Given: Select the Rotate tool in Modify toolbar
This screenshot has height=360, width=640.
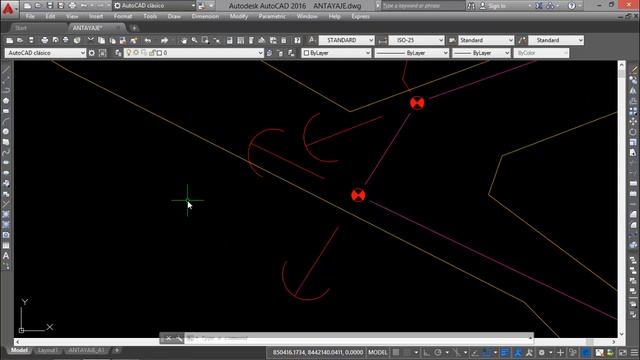Looking at the screenshot, I should (633, 131).
